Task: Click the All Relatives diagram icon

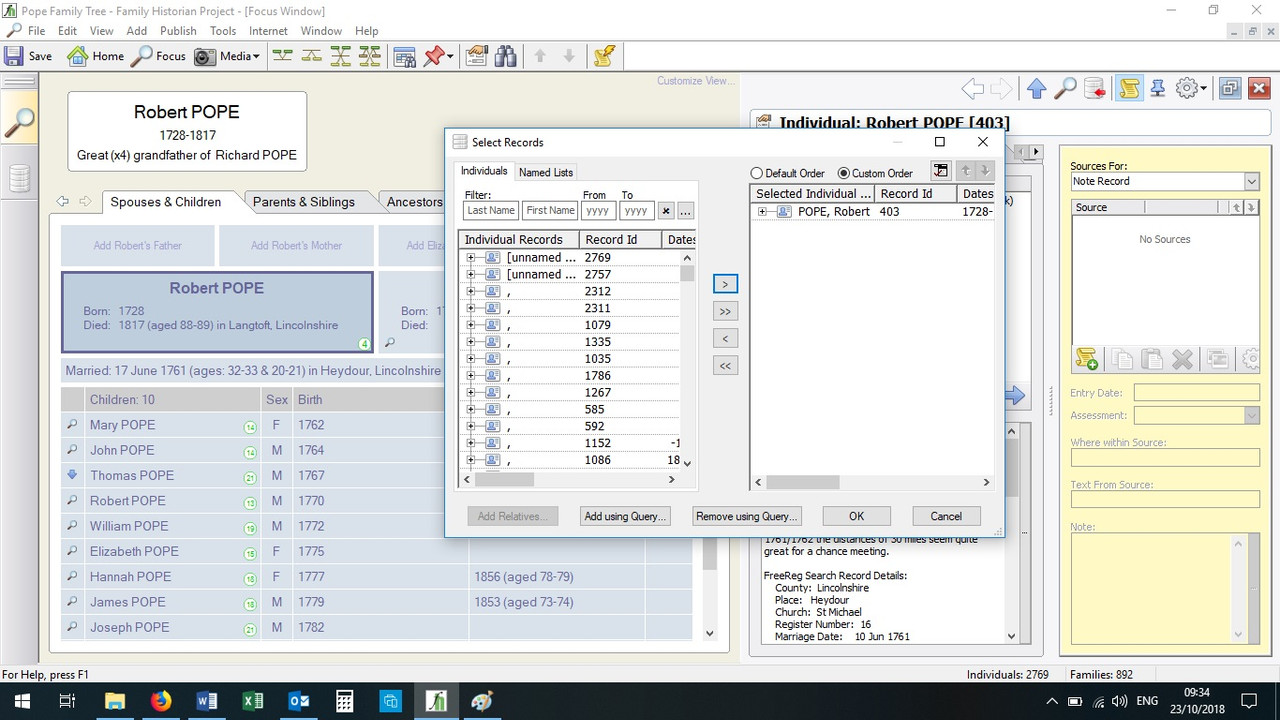Action: [x=370, y=56]
